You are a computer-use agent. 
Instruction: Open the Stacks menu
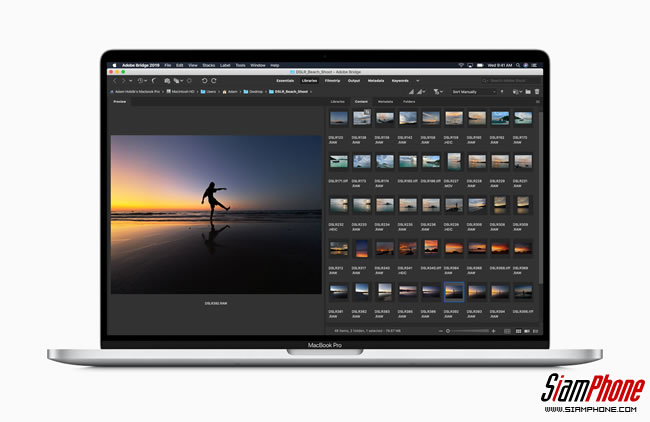[209, 65]
